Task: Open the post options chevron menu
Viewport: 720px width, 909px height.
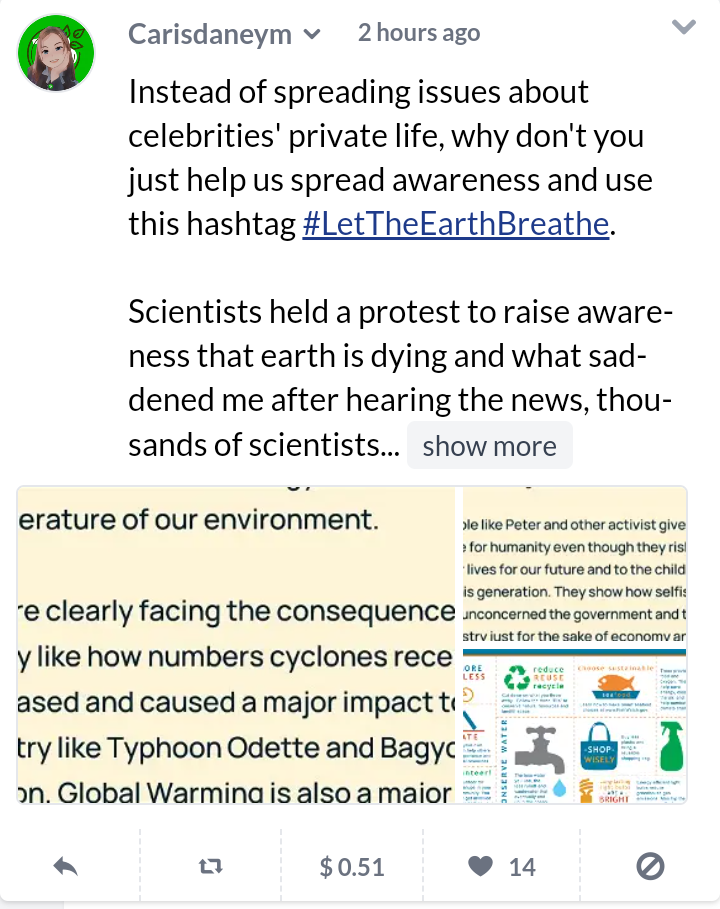Action: coord(683,27)
